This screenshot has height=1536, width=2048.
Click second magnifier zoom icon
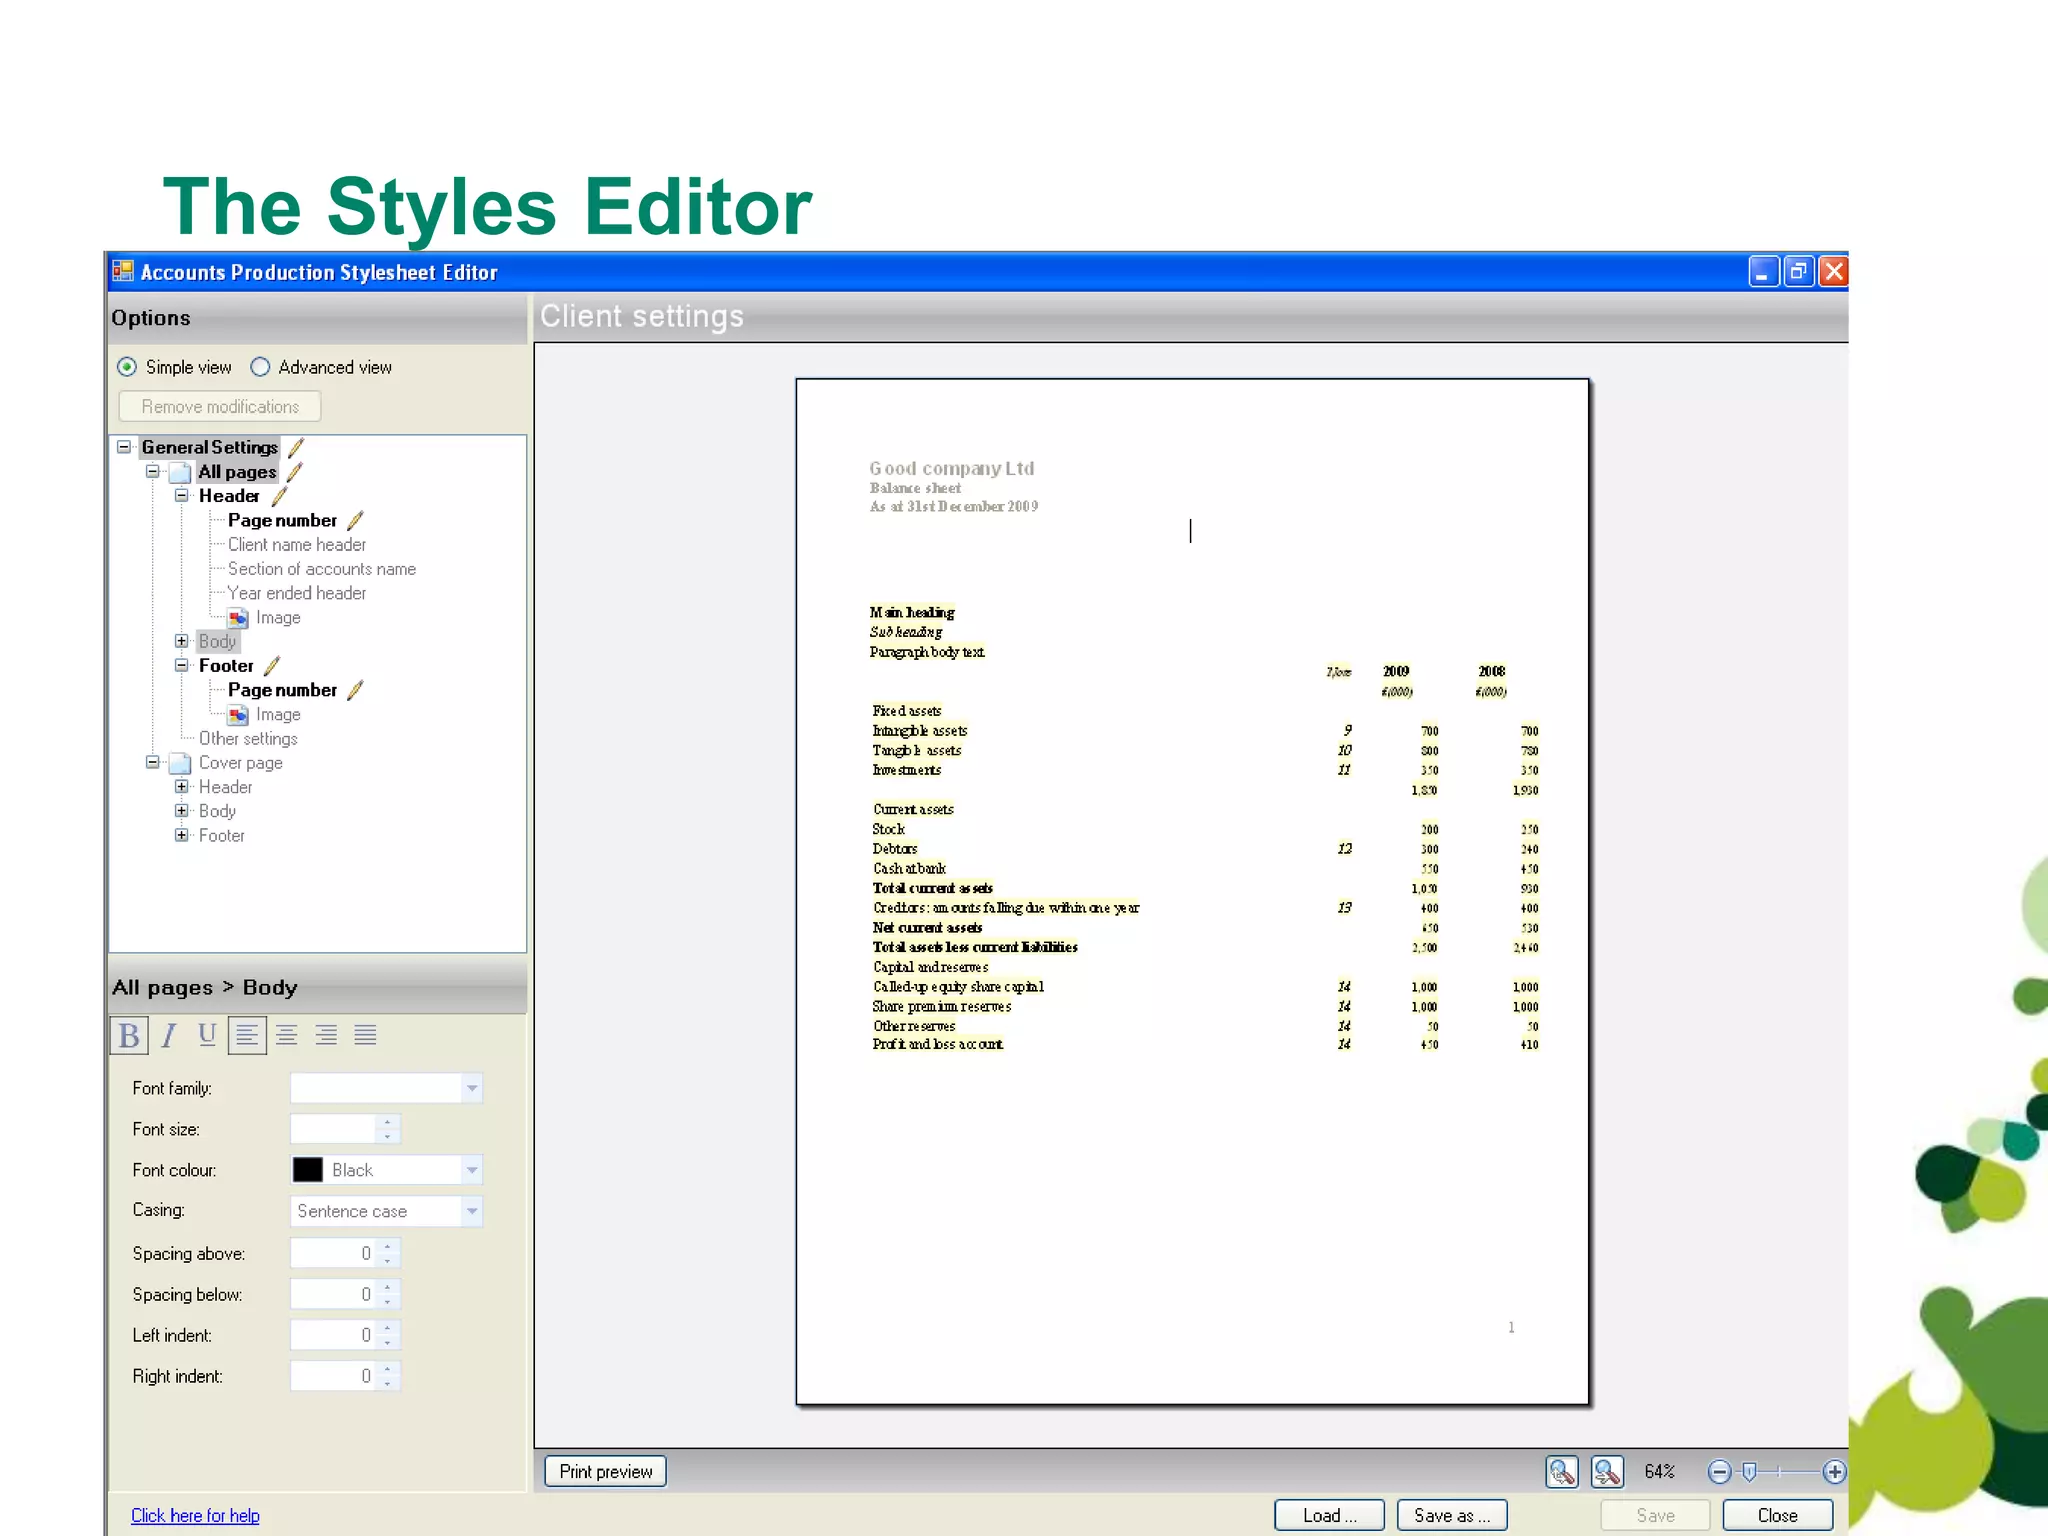coord(1607,1471)
